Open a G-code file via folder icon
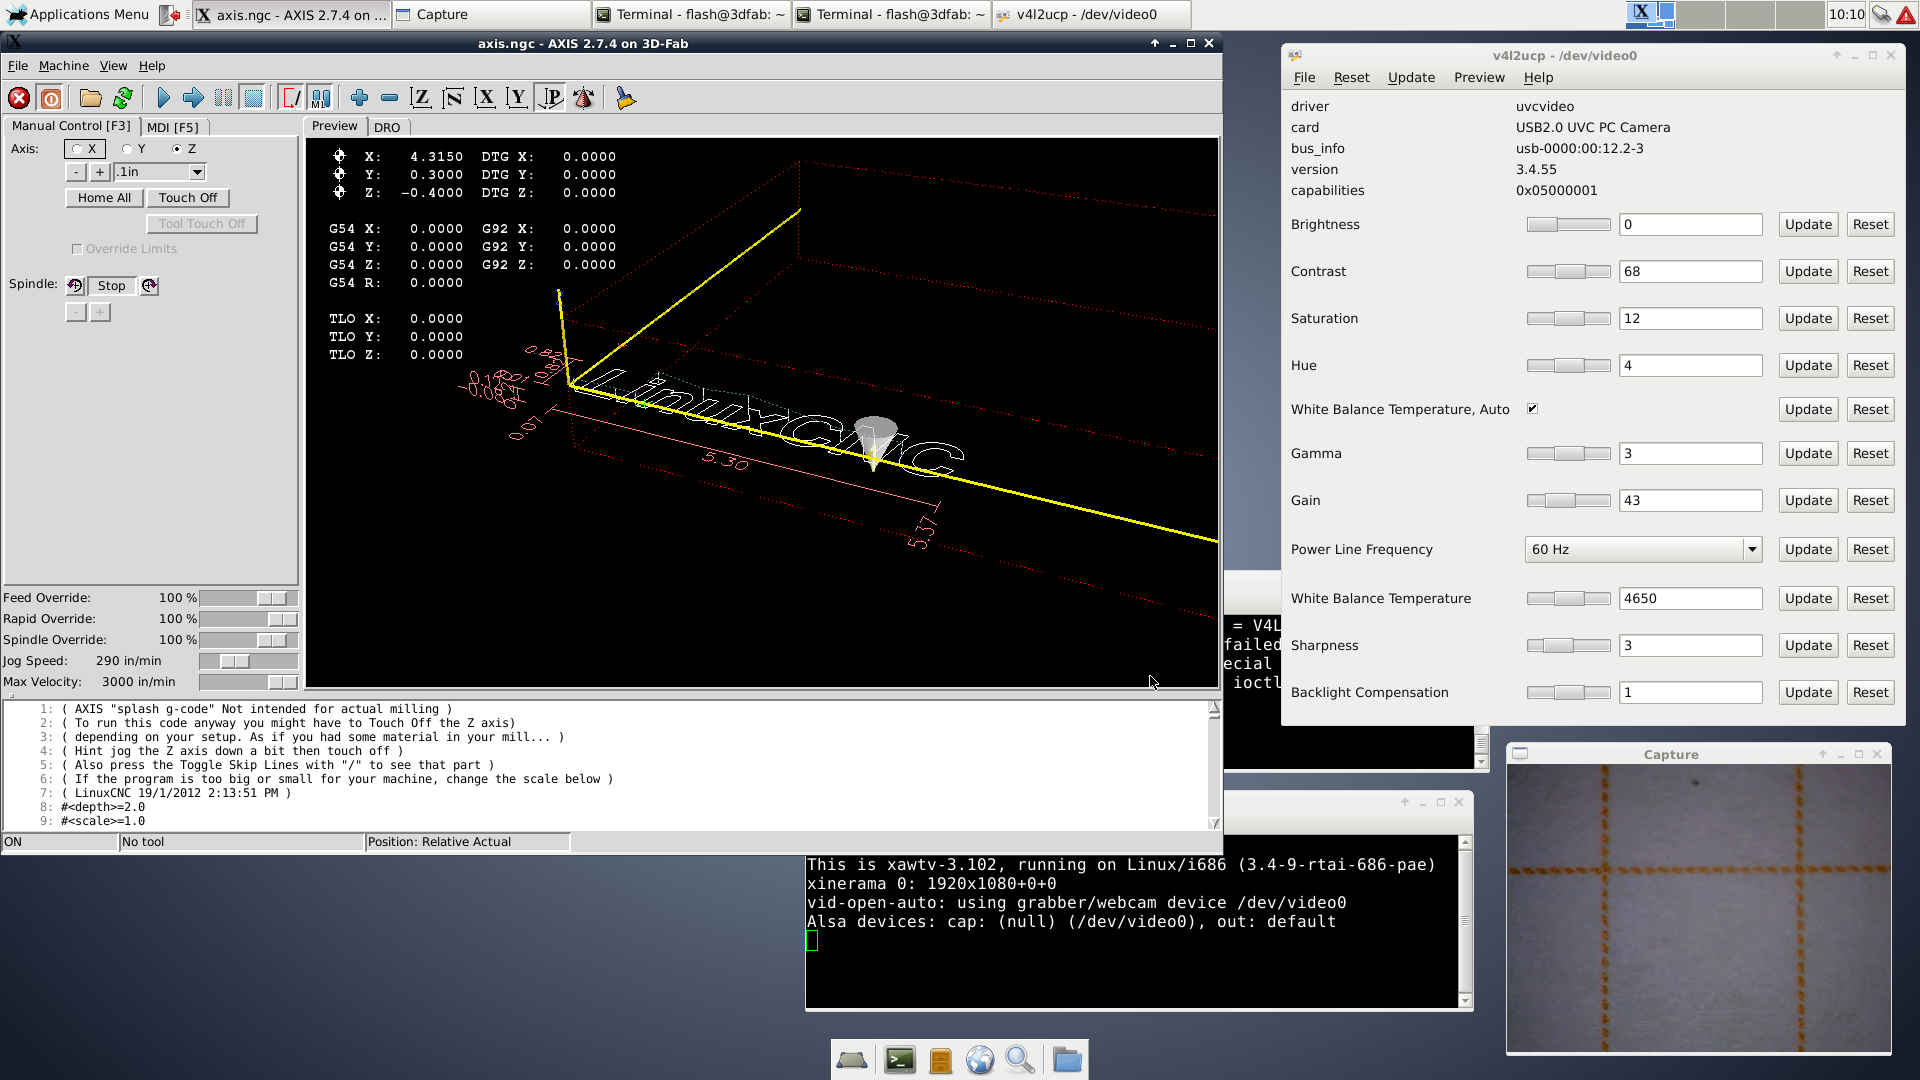The image size is (1920, 1080). tap(91, 98)
